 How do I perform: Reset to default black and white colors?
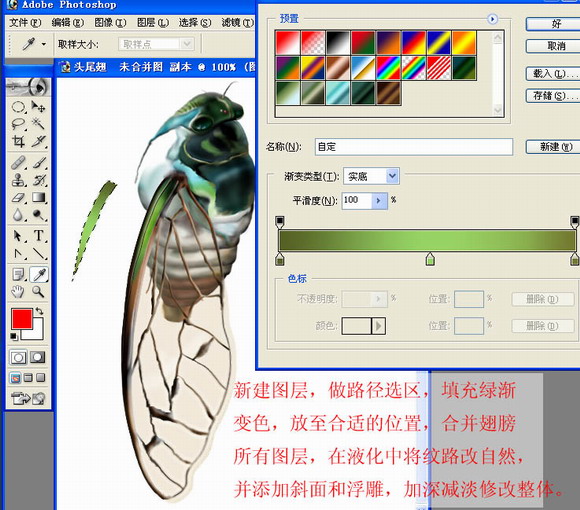pyautogui.click(x=14, y=336)
